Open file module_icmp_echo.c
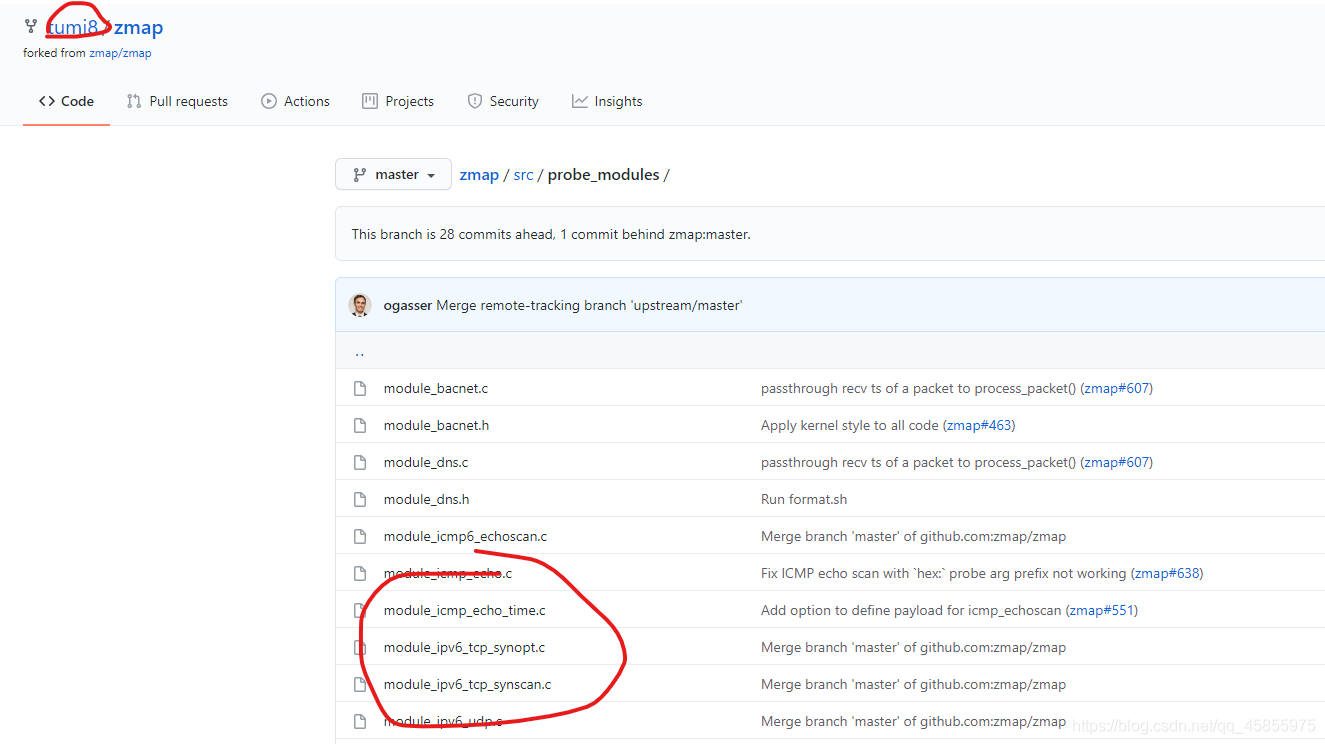The height and width of the screenshot is (744, 1325). point(448,573)
